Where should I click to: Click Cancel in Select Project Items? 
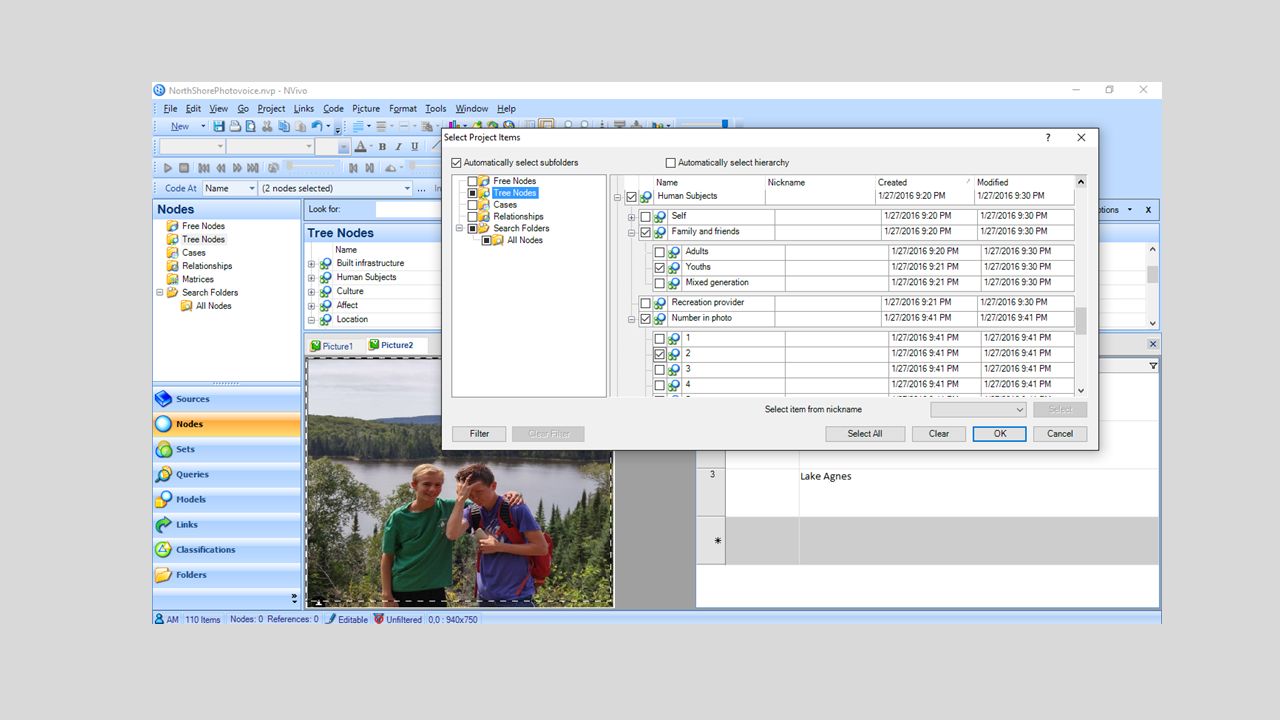pos(1060,434)
